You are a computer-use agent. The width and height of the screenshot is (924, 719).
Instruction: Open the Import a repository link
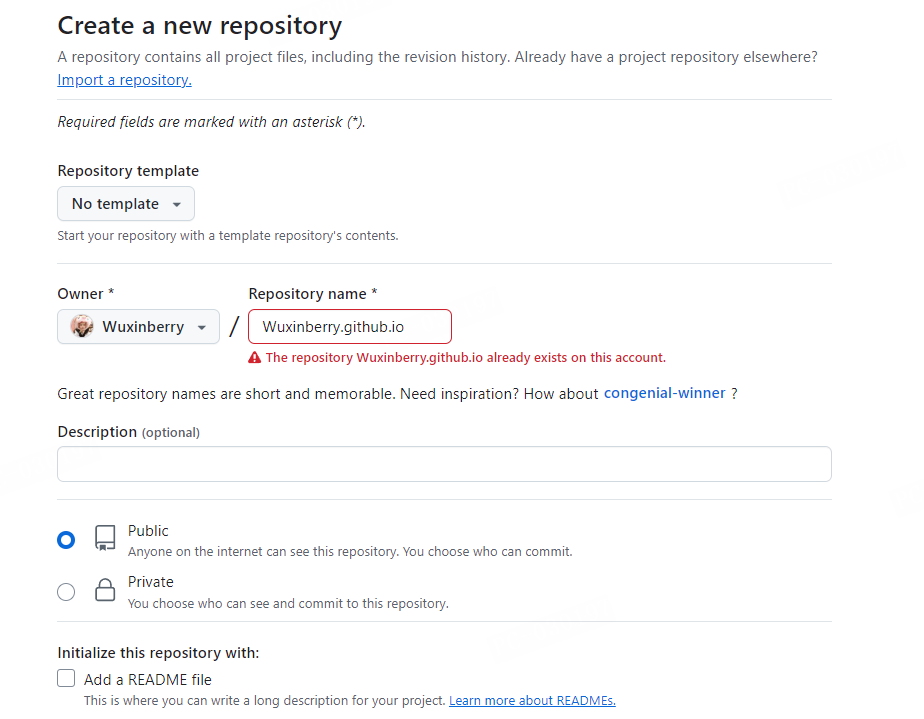[x=124, y=80]
